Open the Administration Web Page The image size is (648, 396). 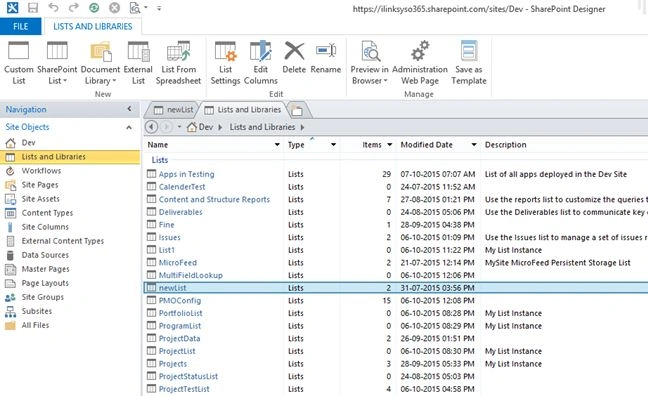(420, 63)
